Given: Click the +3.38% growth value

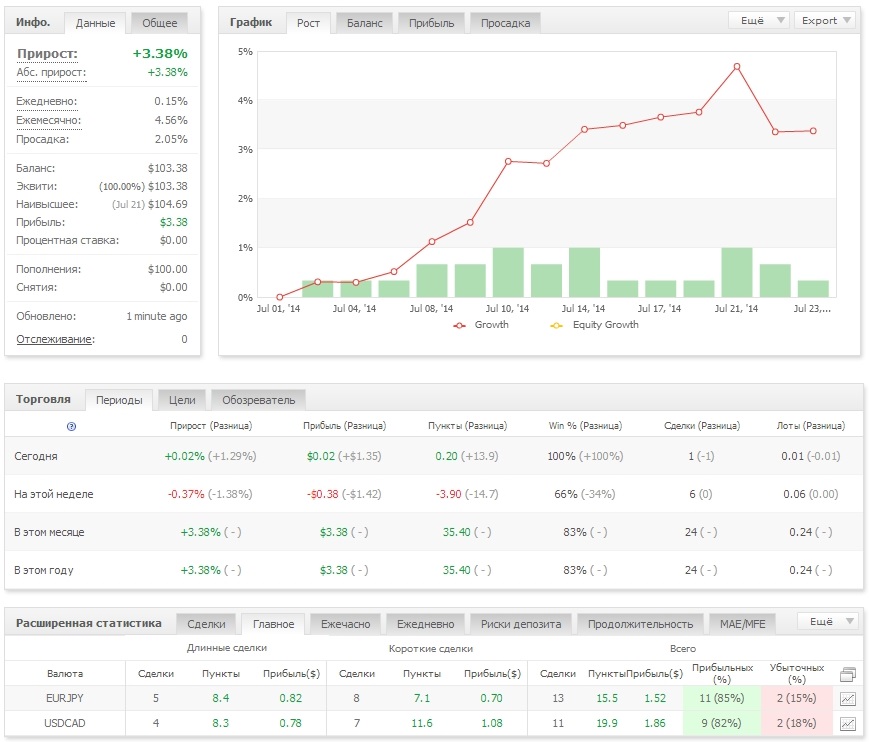Looking at the screenshot, I should 160,54.
